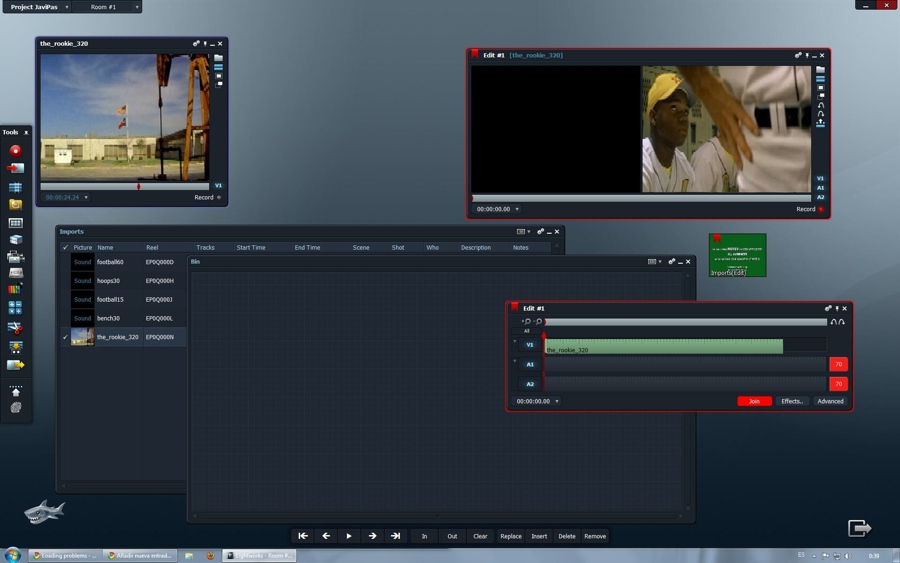Click the zoom-in magnifier on Edit #1 timeline
This screenshot has width=900, height=563.
[527, 322]
